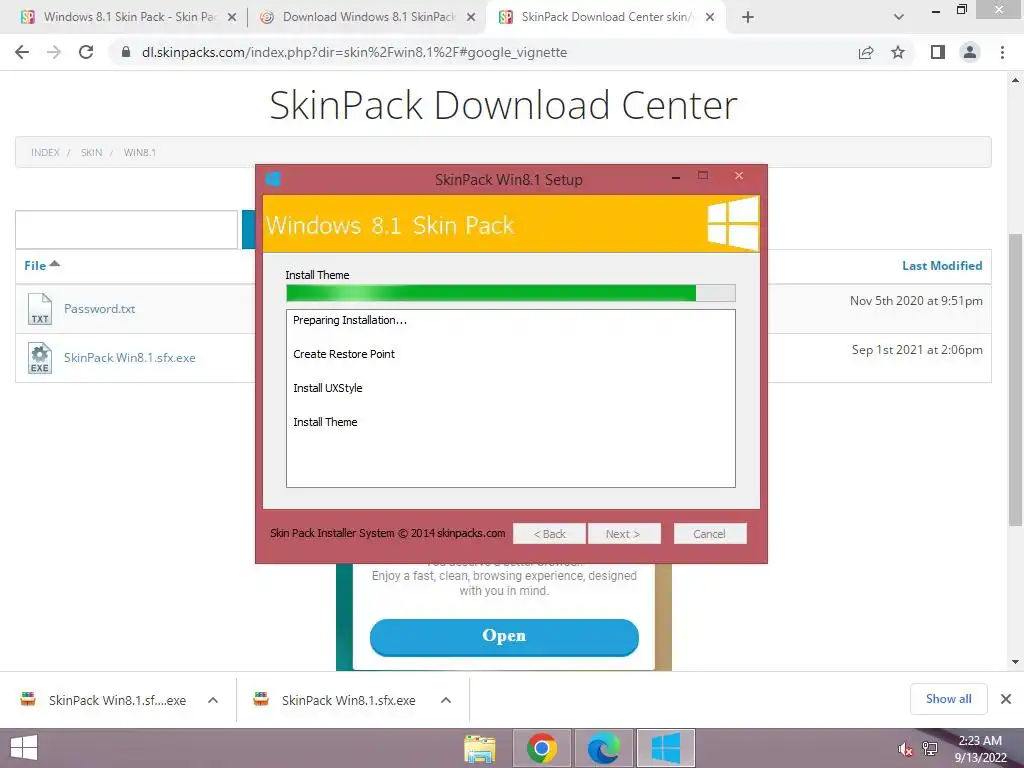
Task: Close the SkinPack Download Center tab
Action: pyautogui.click(x=710, y=18)
